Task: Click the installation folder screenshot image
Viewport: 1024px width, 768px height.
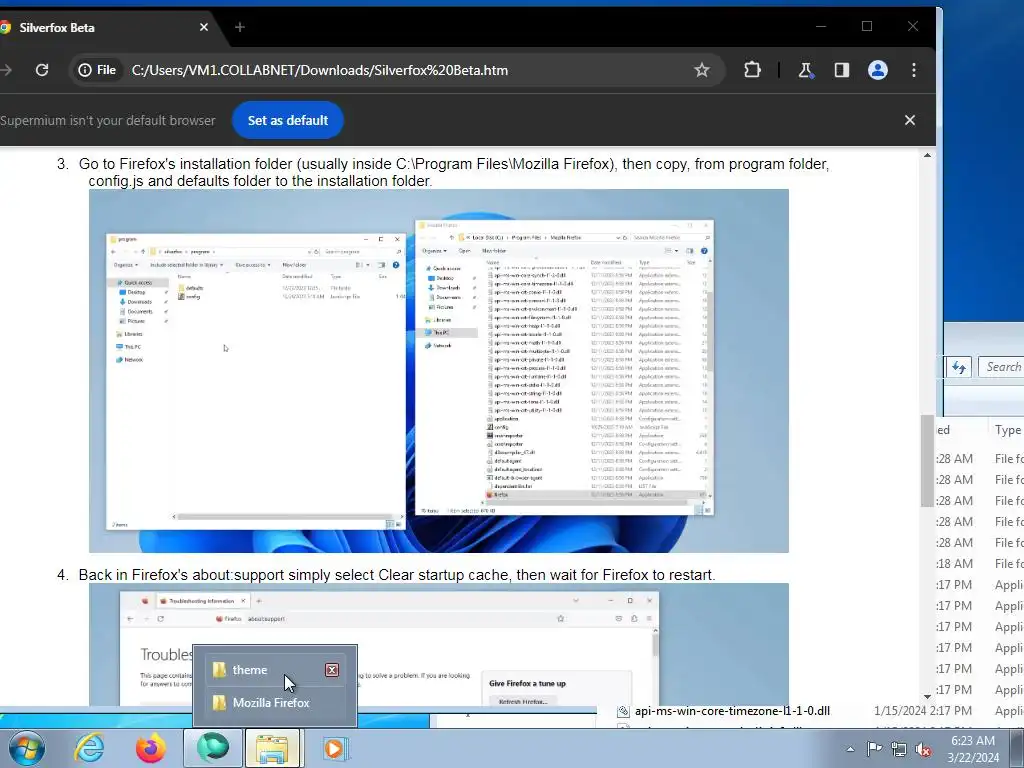Action: [x=439, y=371]
